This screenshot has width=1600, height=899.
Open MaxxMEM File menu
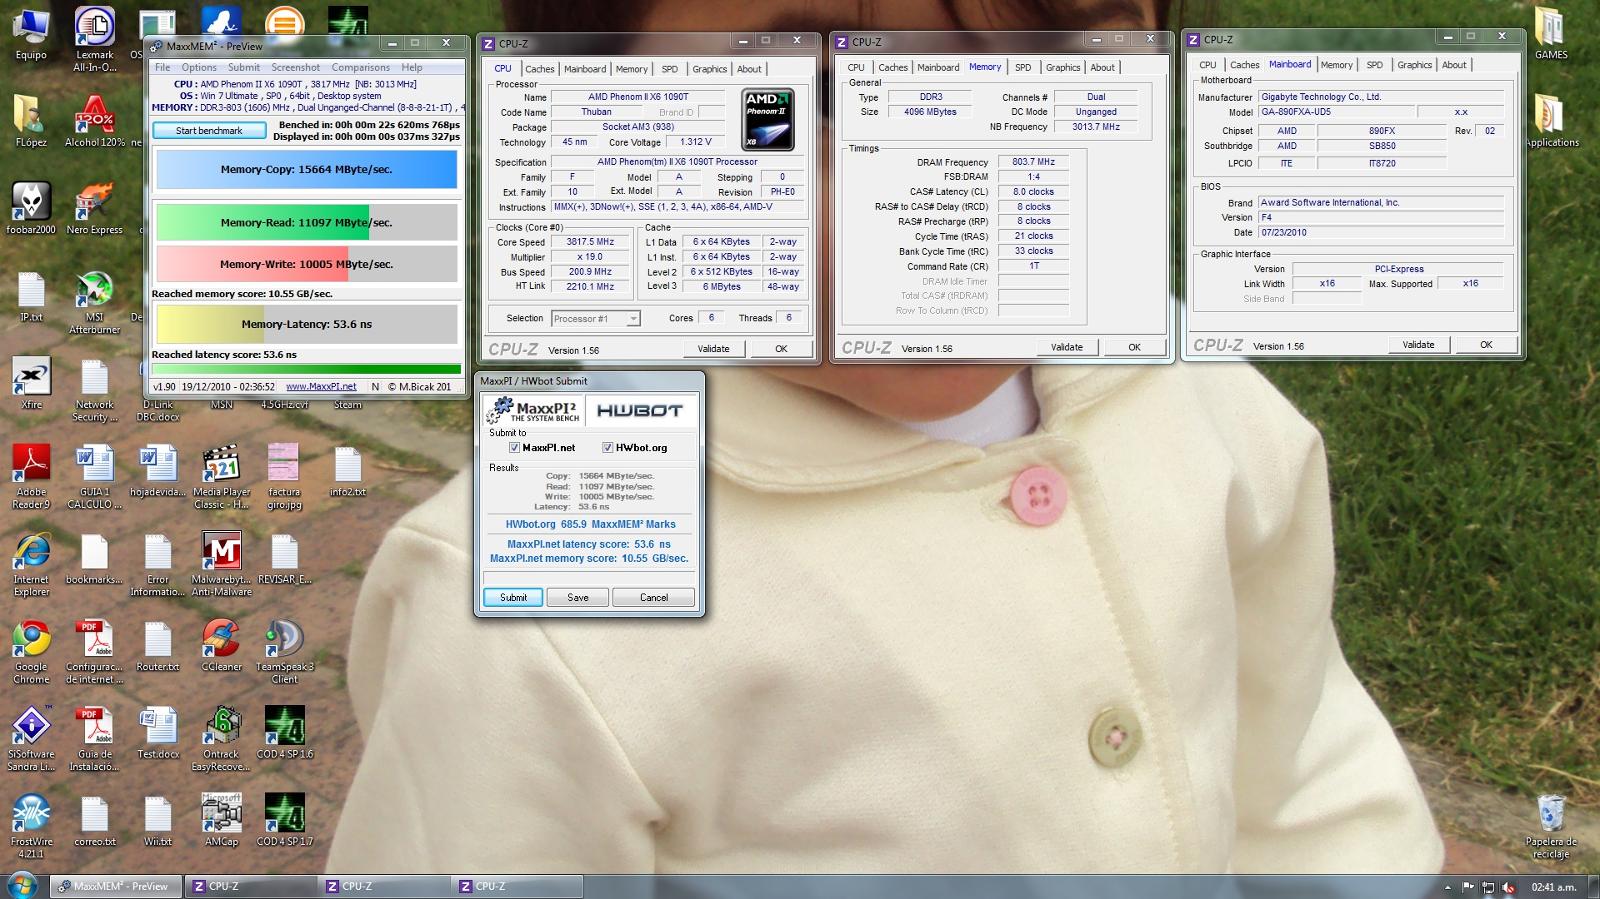coord(162,68)
